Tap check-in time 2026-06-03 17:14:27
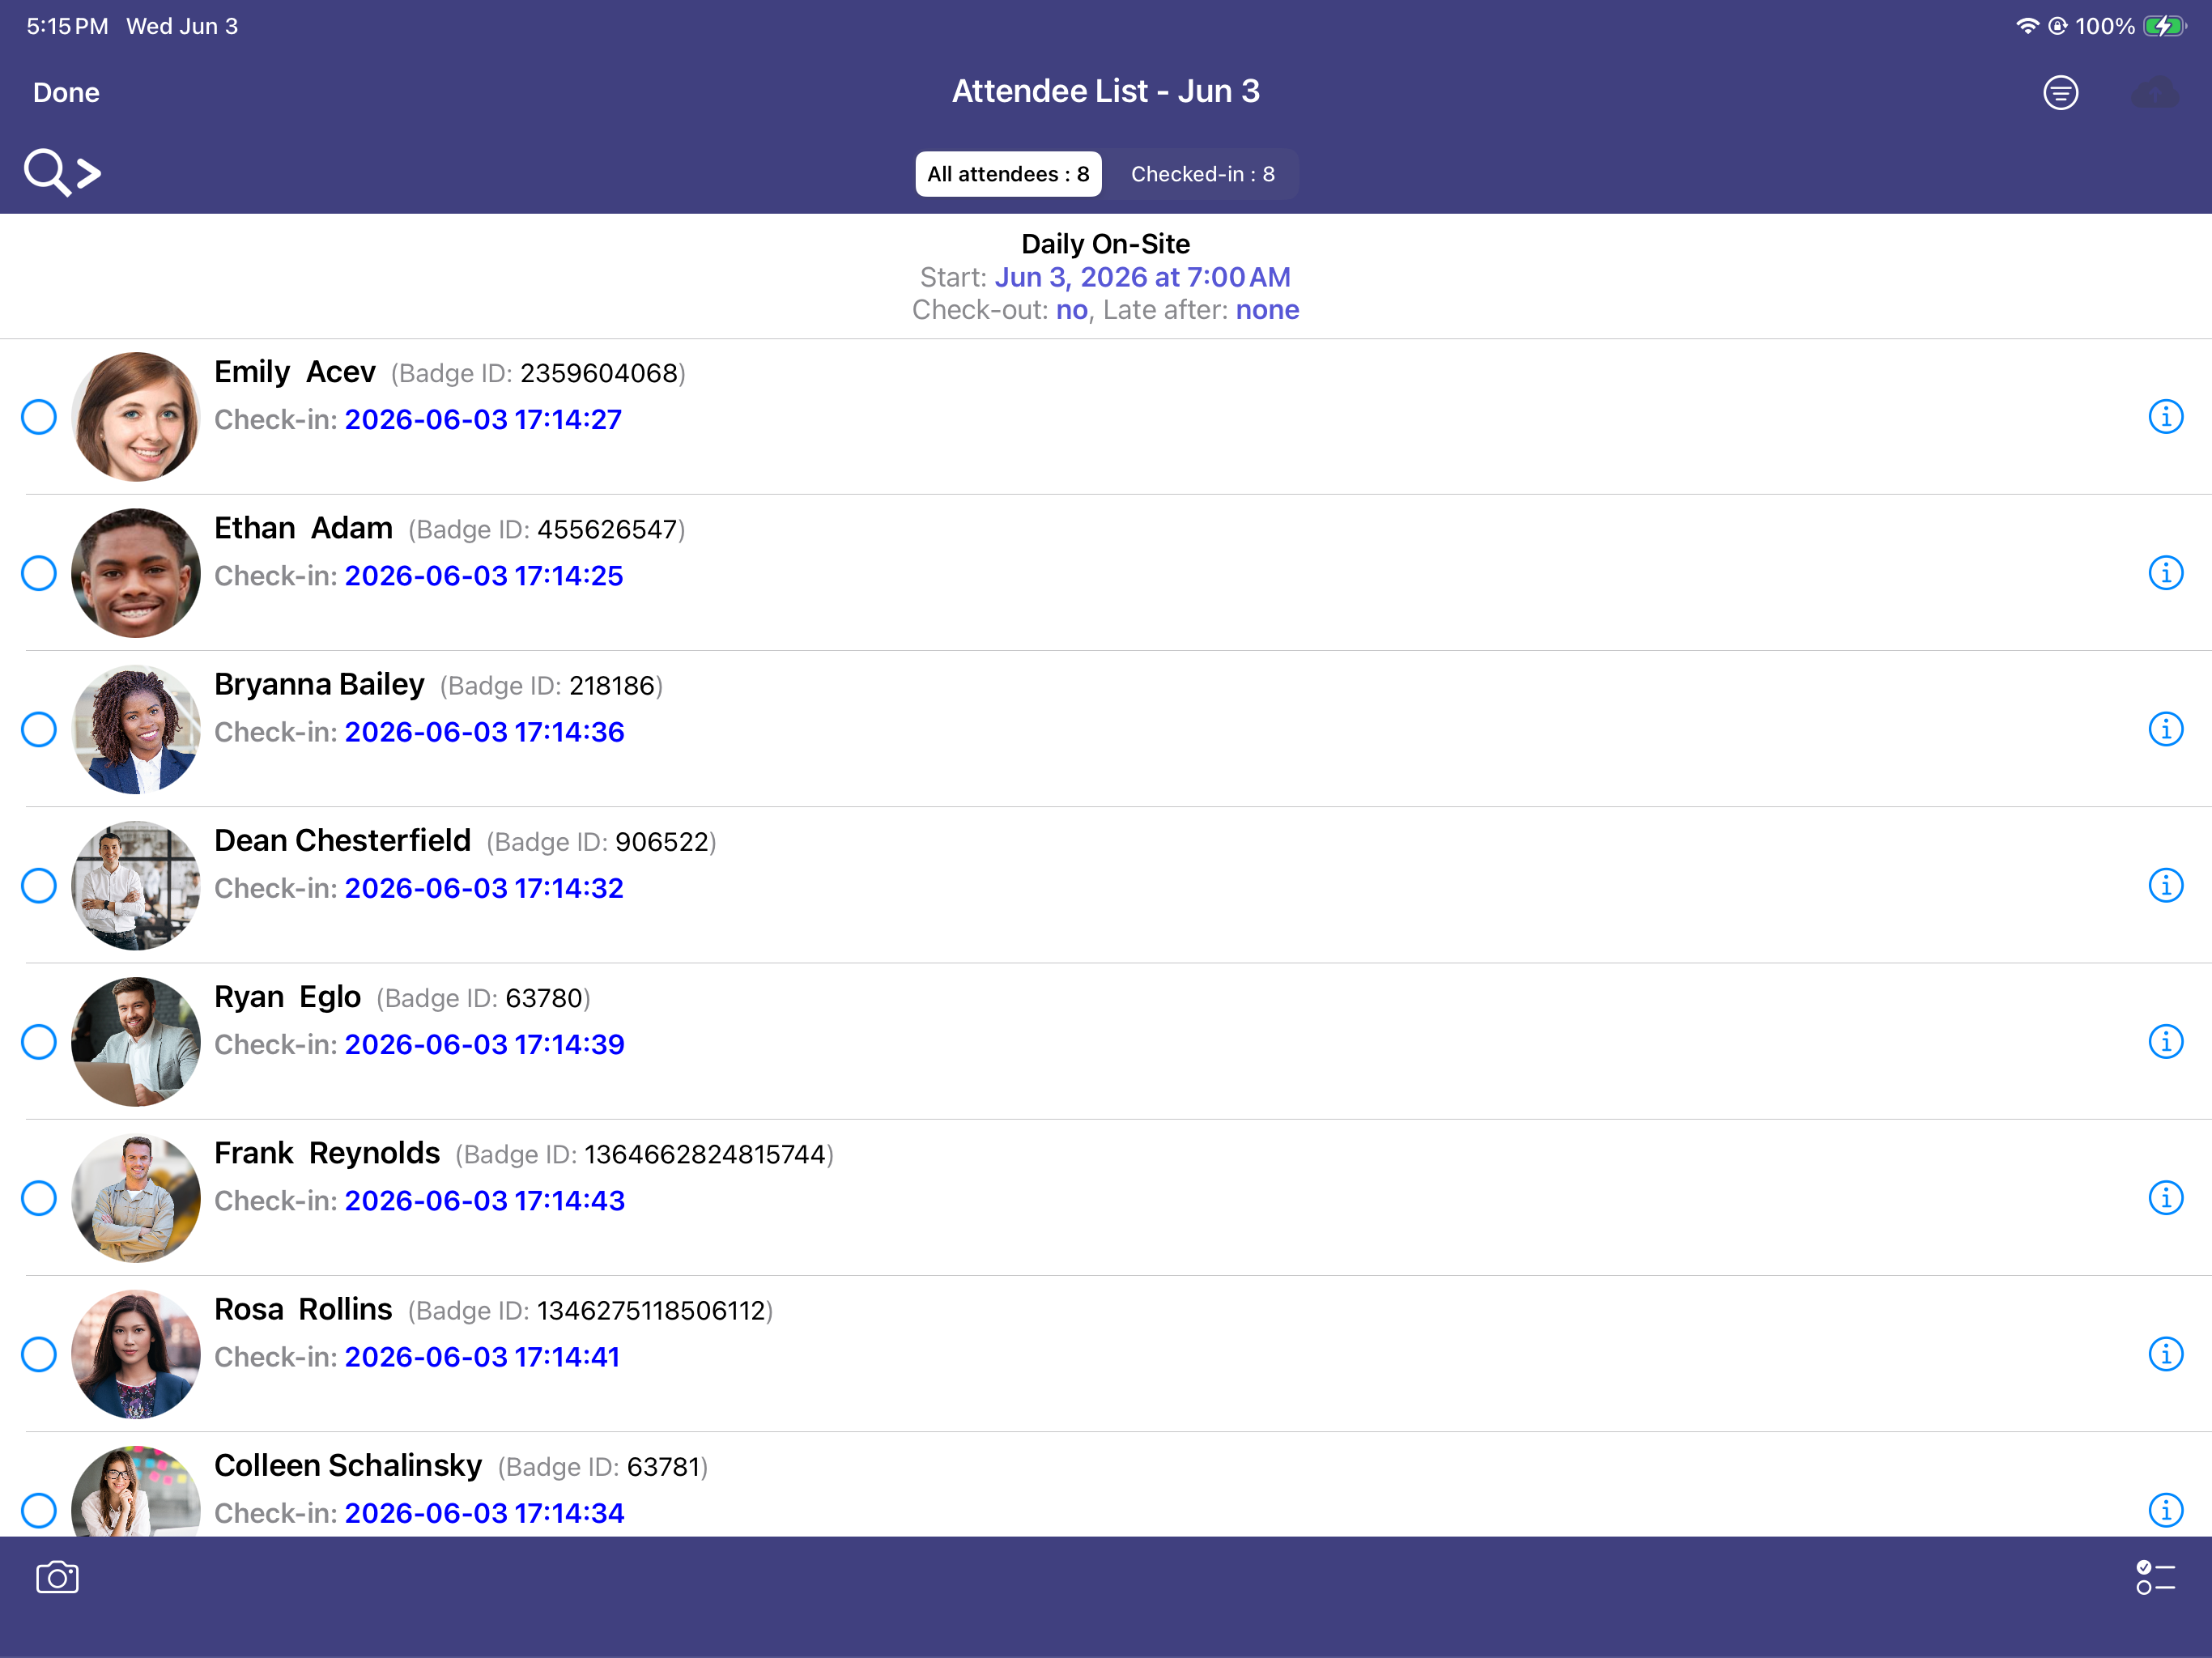The width and height of the screenshot is (2212, 1658). click(483, 420)
